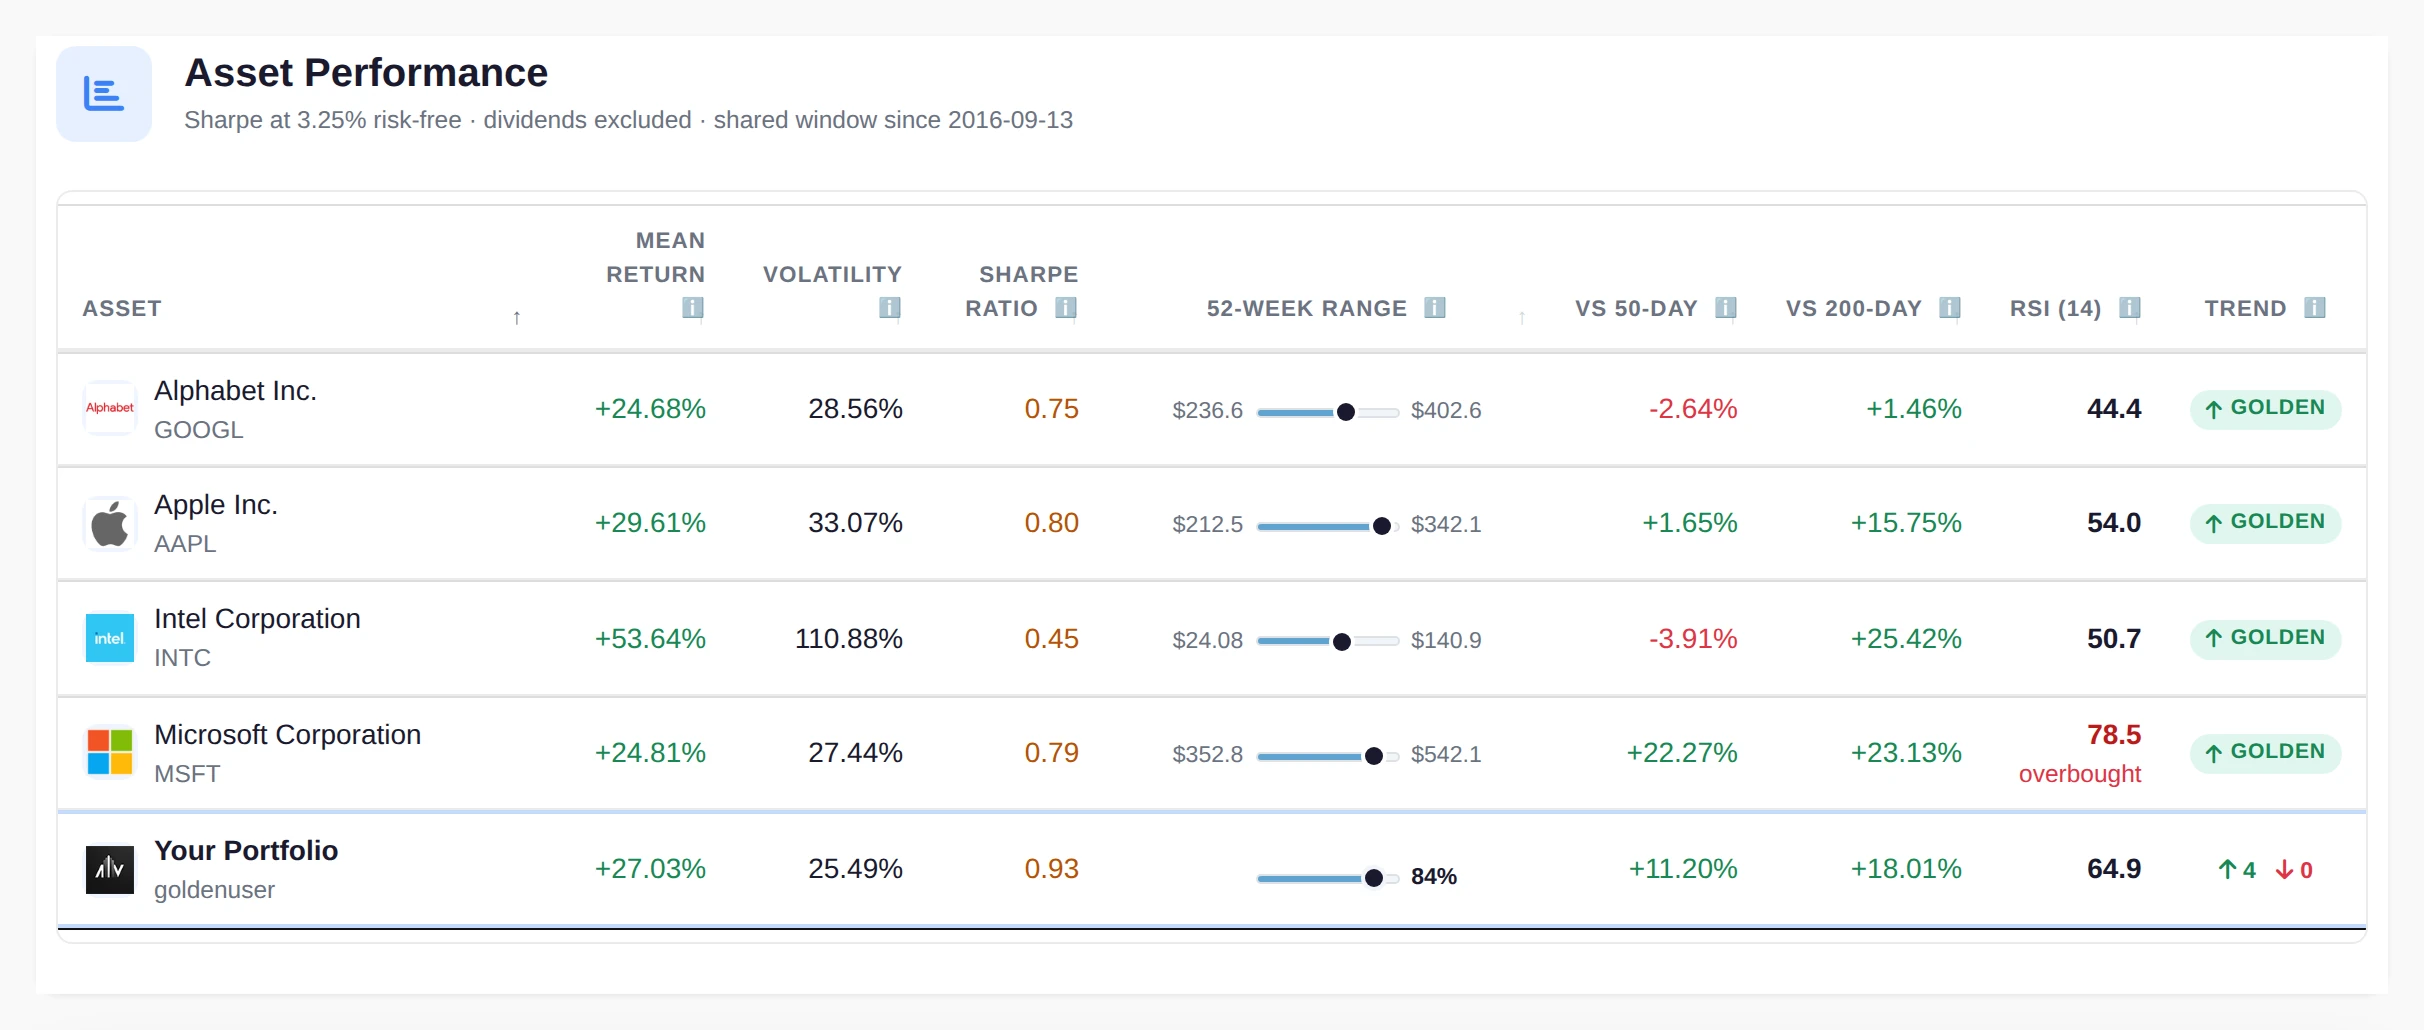Select Alphabet Inc. asset name

235,391
